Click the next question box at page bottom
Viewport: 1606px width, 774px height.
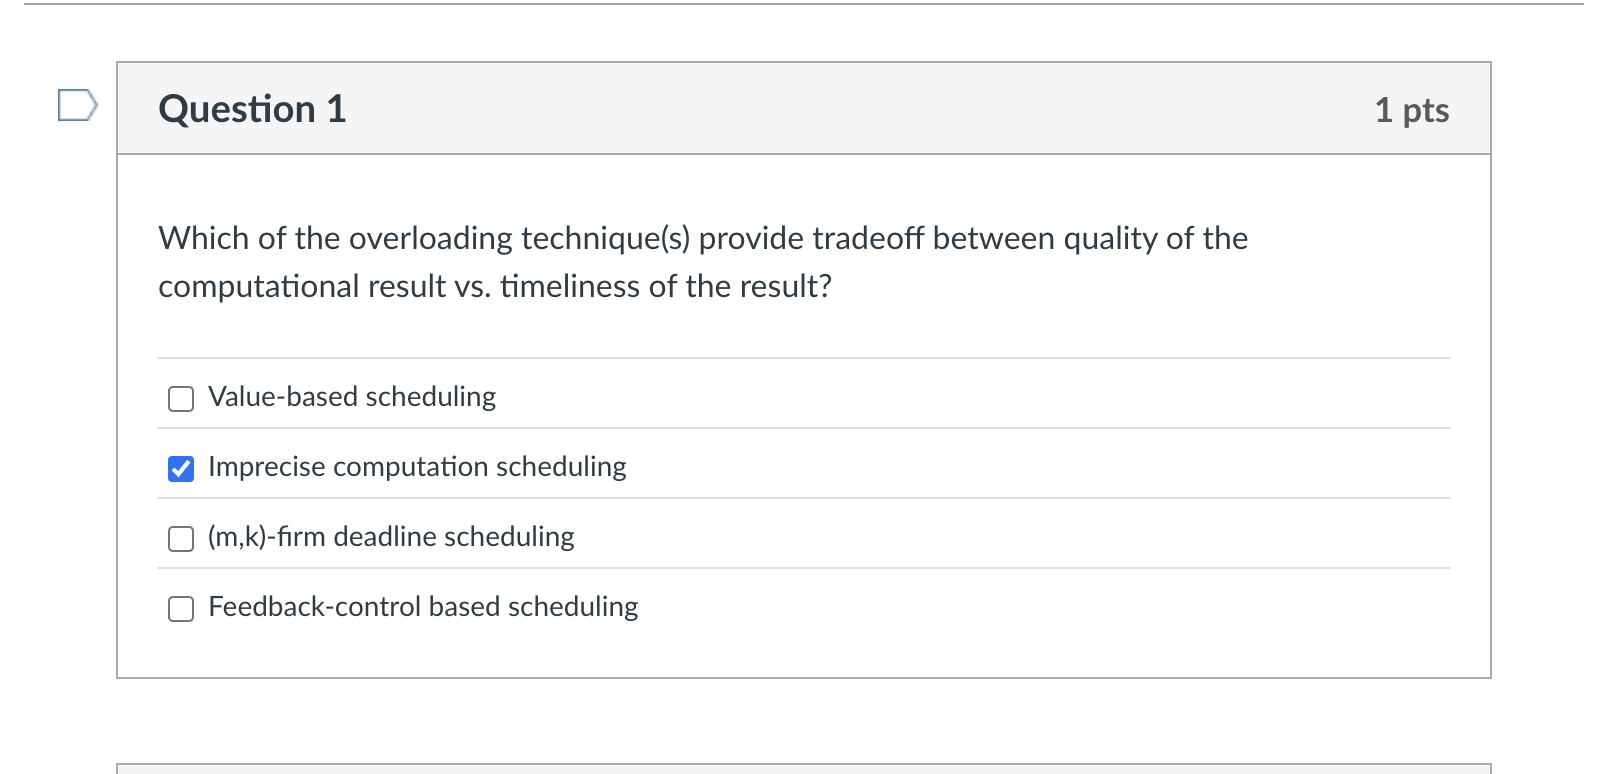[x=800, y=768]
